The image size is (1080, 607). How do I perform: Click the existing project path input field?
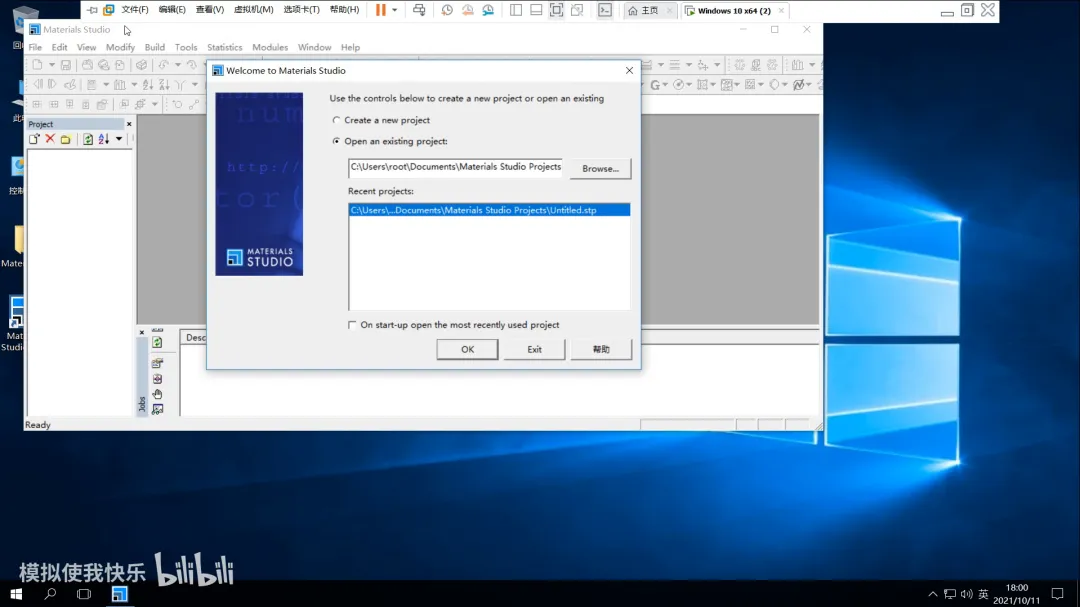tap(455, 167)
